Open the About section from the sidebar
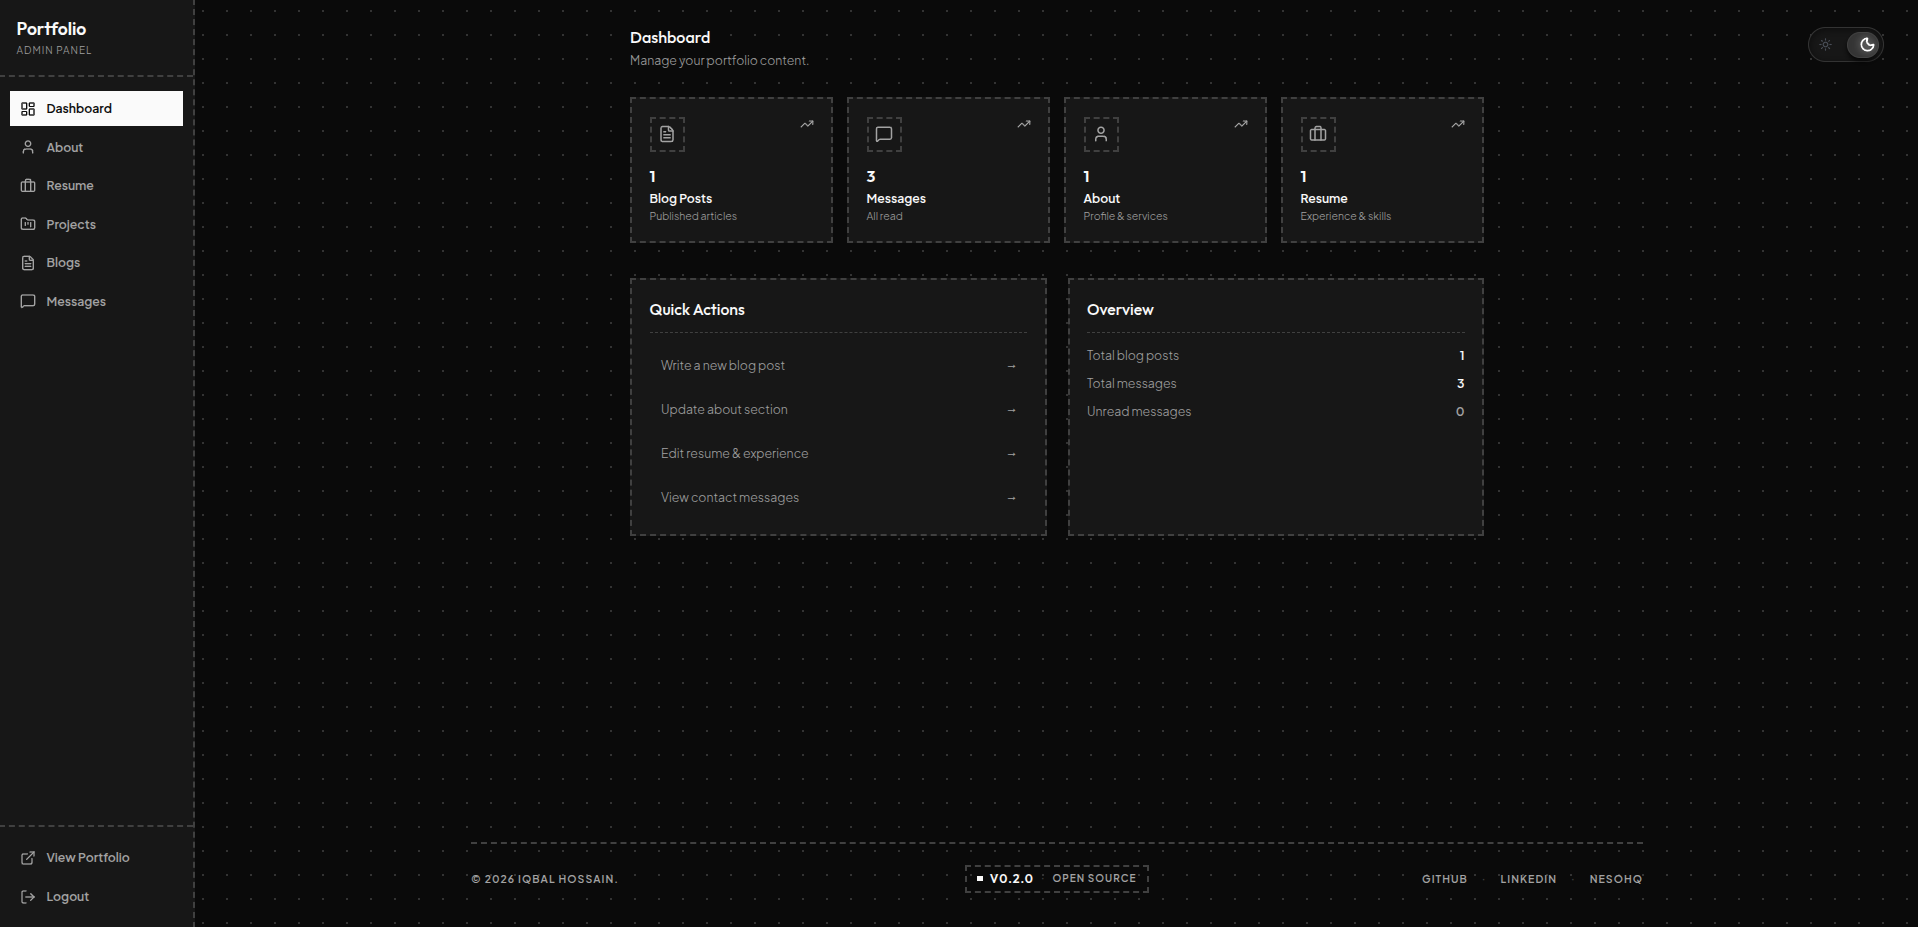1918x927 pixels. [64, 147]
